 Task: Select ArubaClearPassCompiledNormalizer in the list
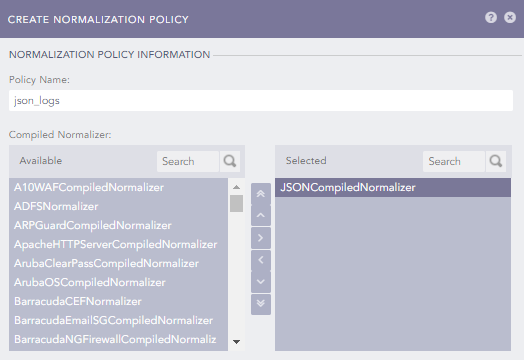tap(118, 264)
